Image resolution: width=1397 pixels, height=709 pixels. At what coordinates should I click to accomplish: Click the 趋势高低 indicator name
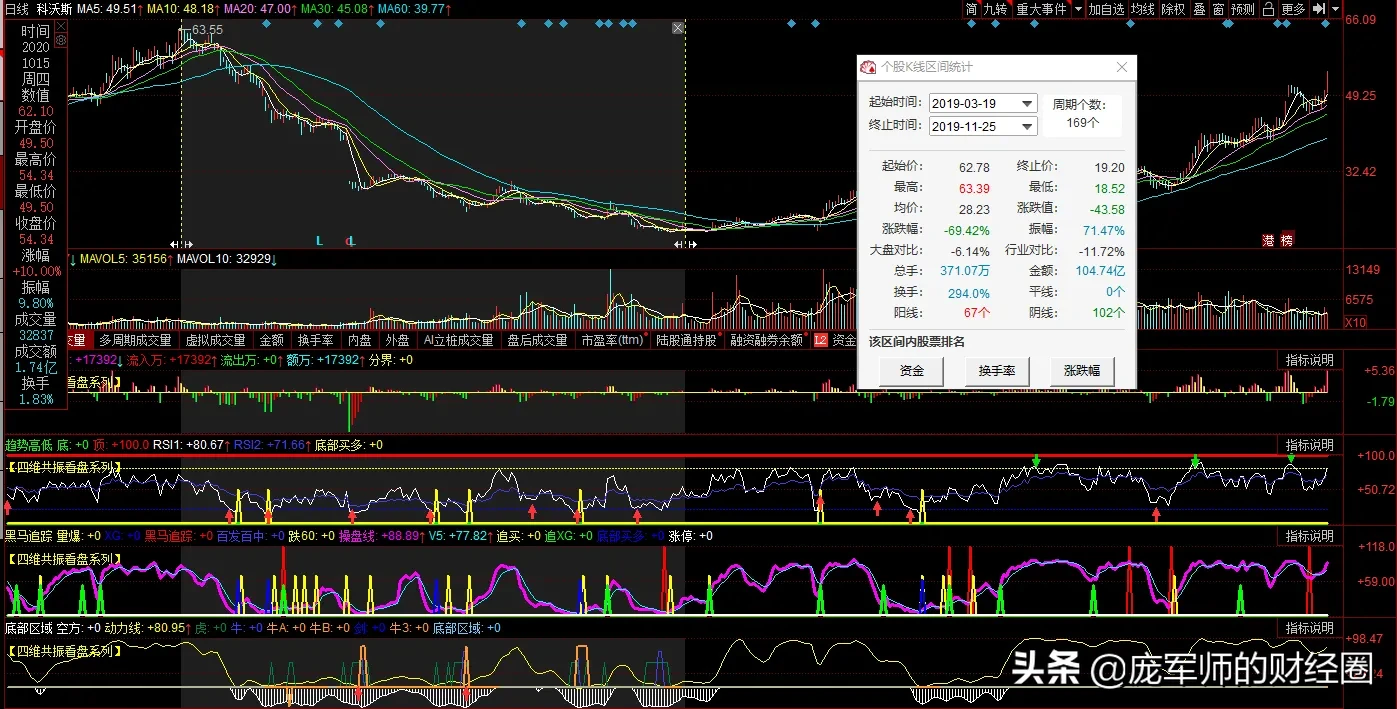pyautogui.click(x=29, y=445)
